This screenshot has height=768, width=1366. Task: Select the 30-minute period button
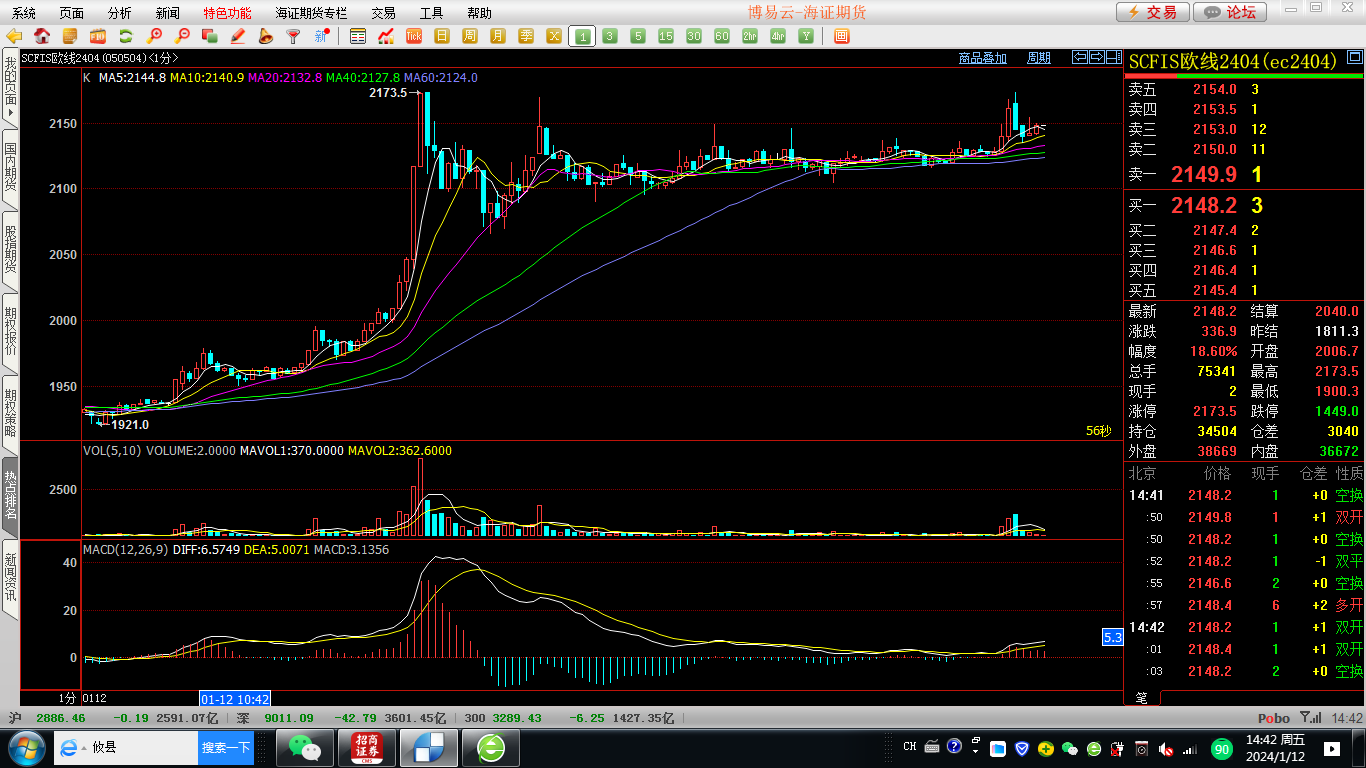[x=694, y=36]
